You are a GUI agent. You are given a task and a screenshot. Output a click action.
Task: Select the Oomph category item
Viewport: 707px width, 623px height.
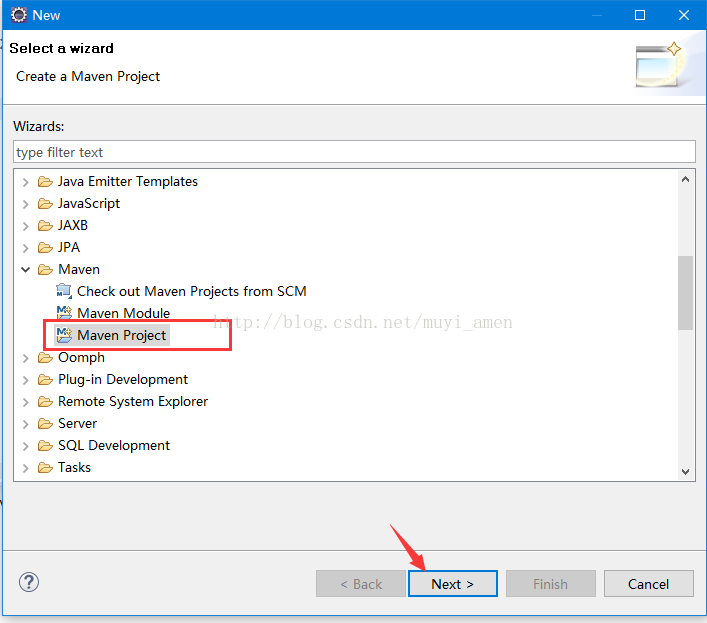point(81,357)
